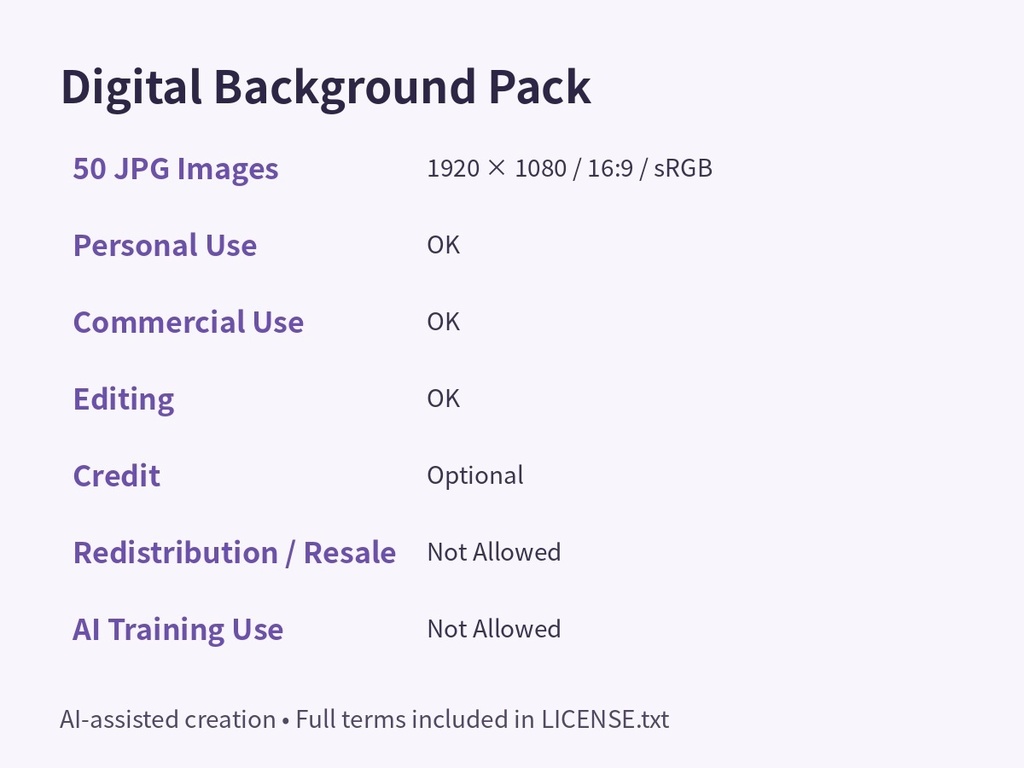
Task: Click the AI-assisted creation LICENSE.txt footer note
Action: point(364,720)
